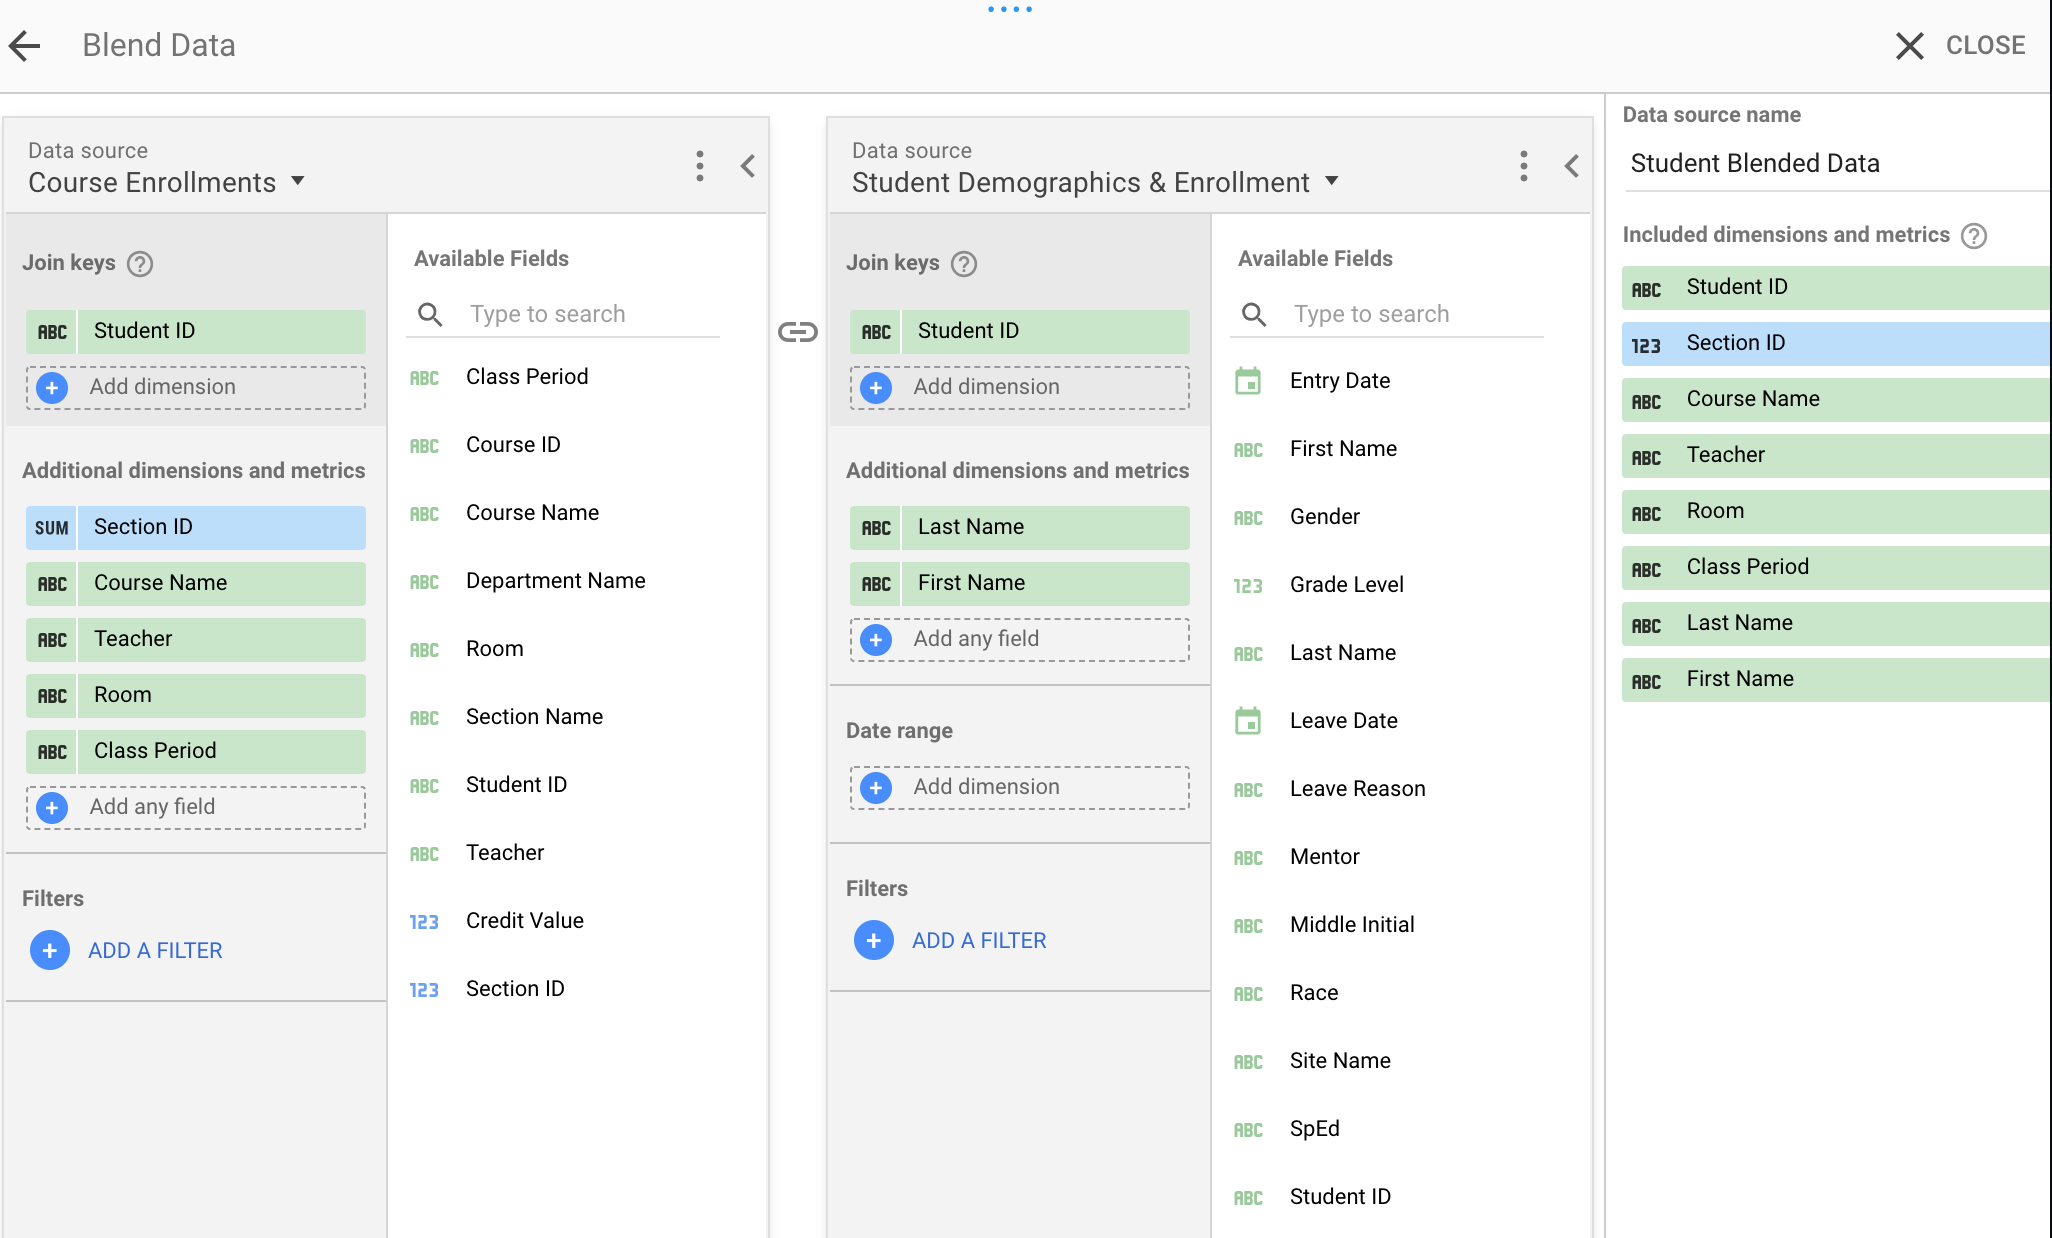Add a date range dimension
Image resolution: width=2052 pixels, height=1238 pixels.
[x=1020, y=787]
